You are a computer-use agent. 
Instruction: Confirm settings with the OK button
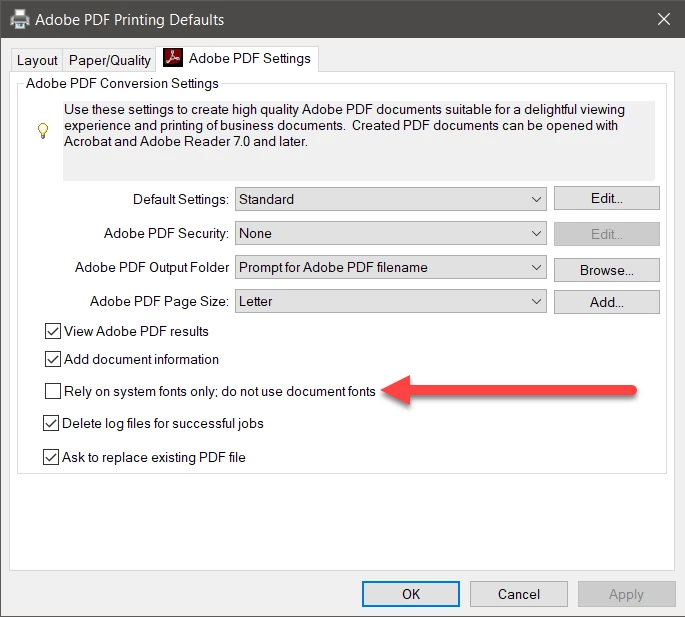[x=411, y=594]
